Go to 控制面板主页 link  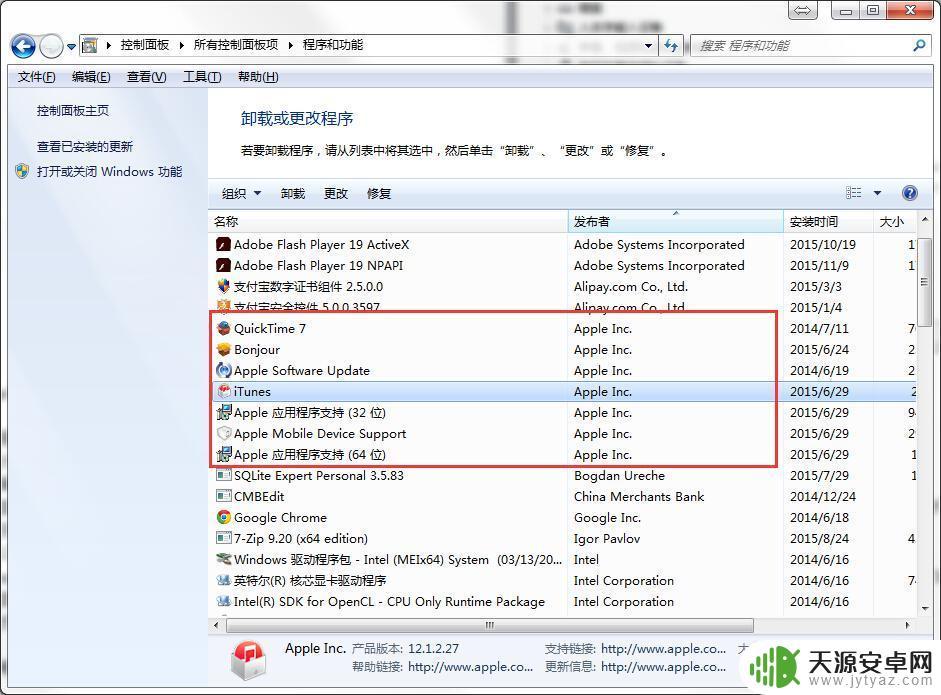pos(73,110)
